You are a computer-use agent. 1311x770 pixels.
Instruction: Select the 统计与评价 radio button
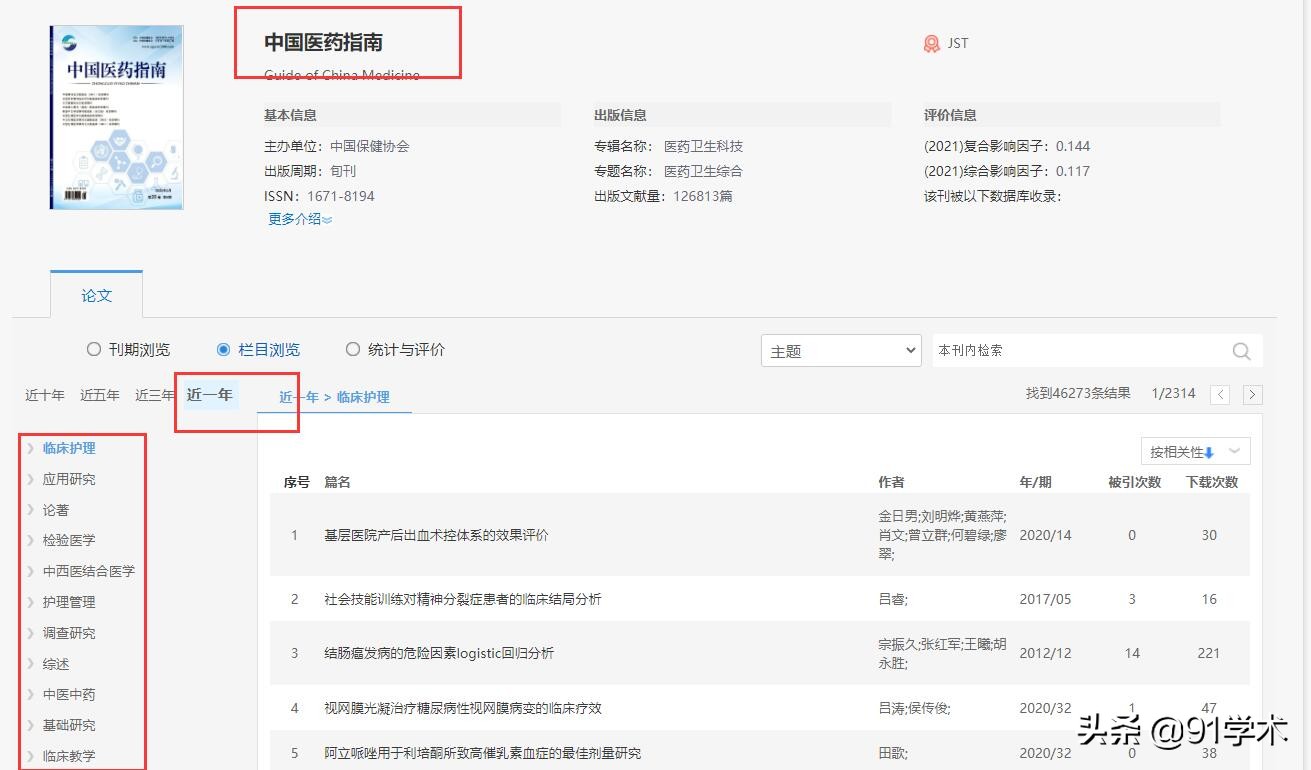click(353, 349)
